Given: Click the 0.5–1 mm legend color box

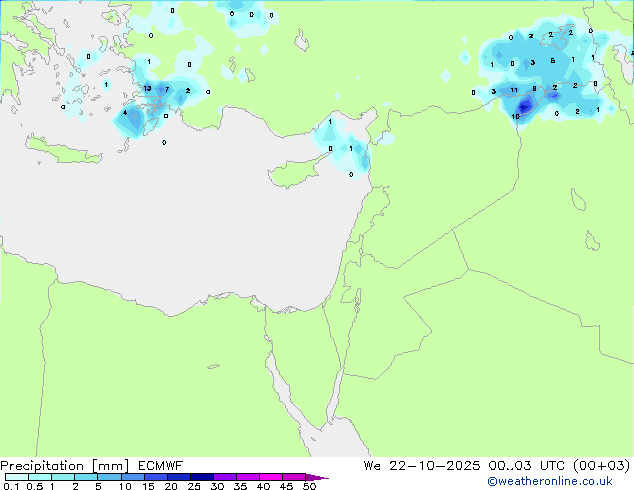Looking at the screenshot, I should coord(40,477).
